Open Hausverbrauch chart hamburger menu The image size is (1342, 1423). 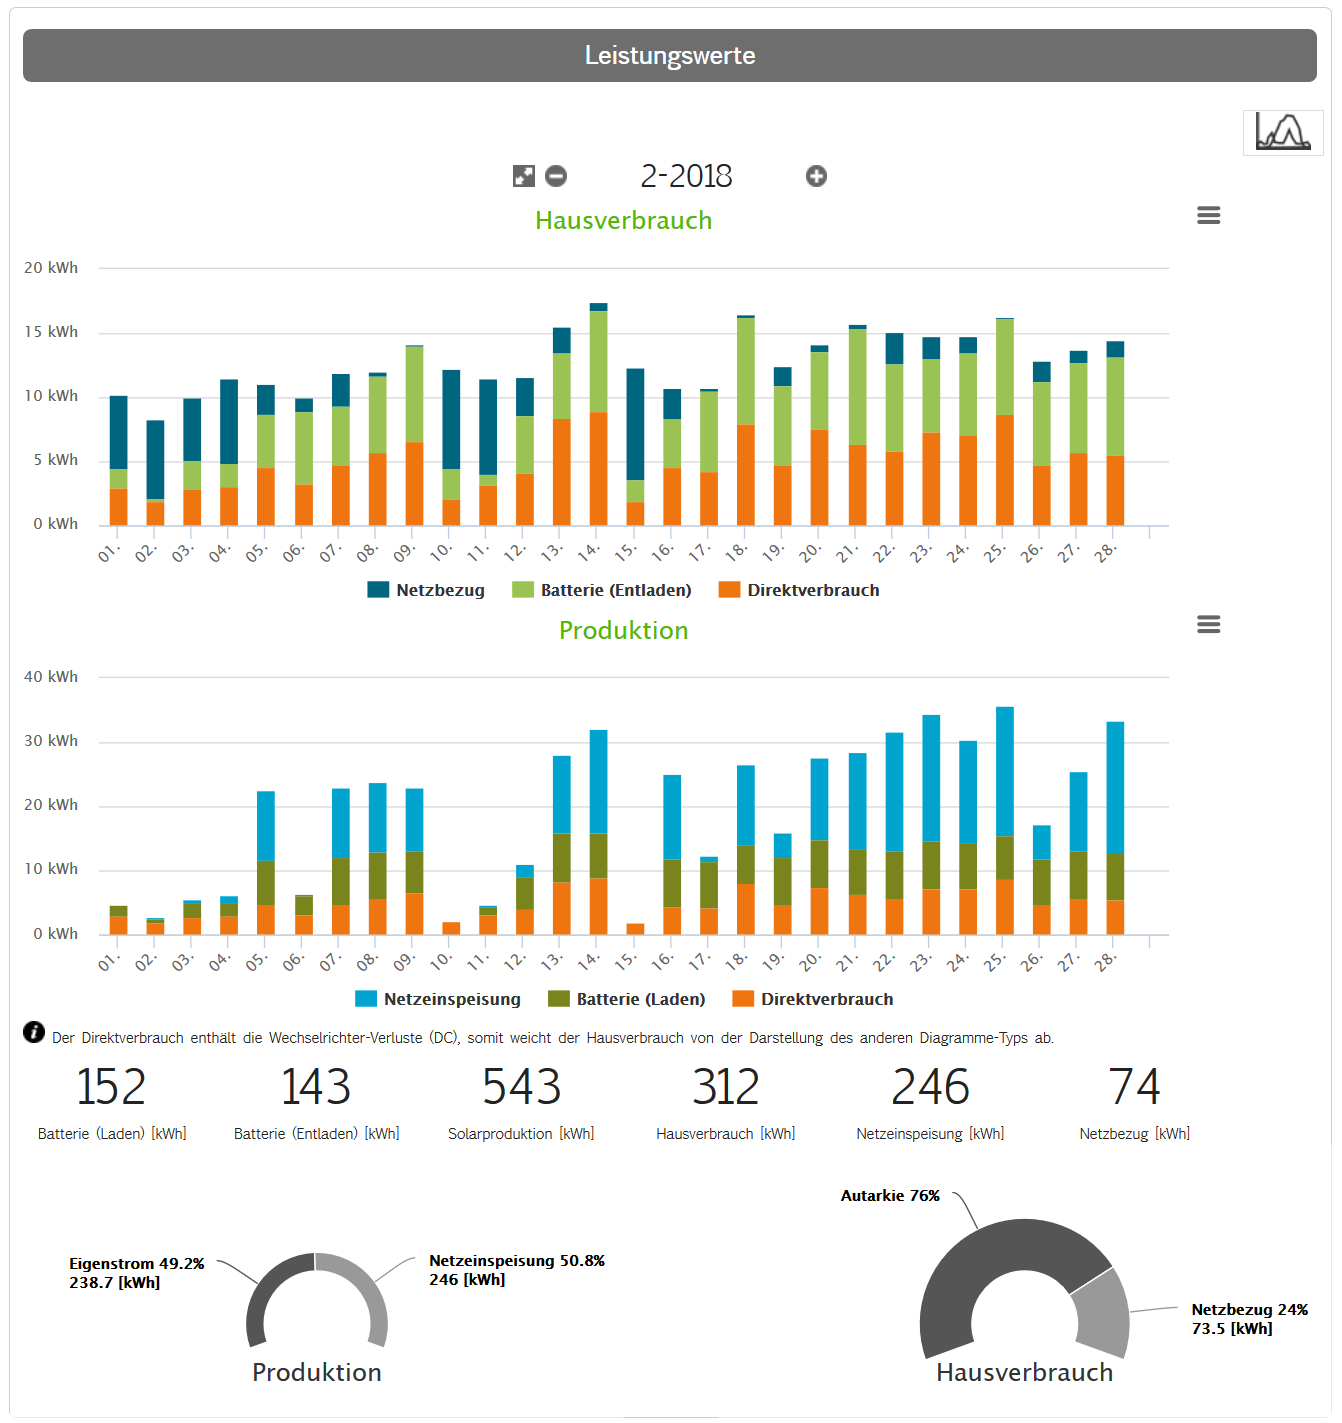click(x=1208, y=215)
